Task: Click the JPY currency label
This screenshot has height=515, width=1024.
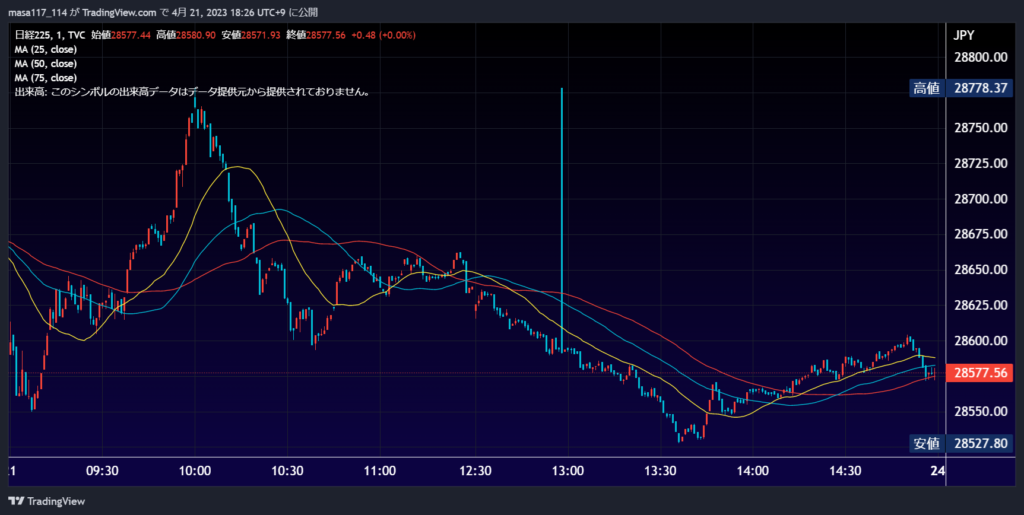Action: (x=964, y=35)
